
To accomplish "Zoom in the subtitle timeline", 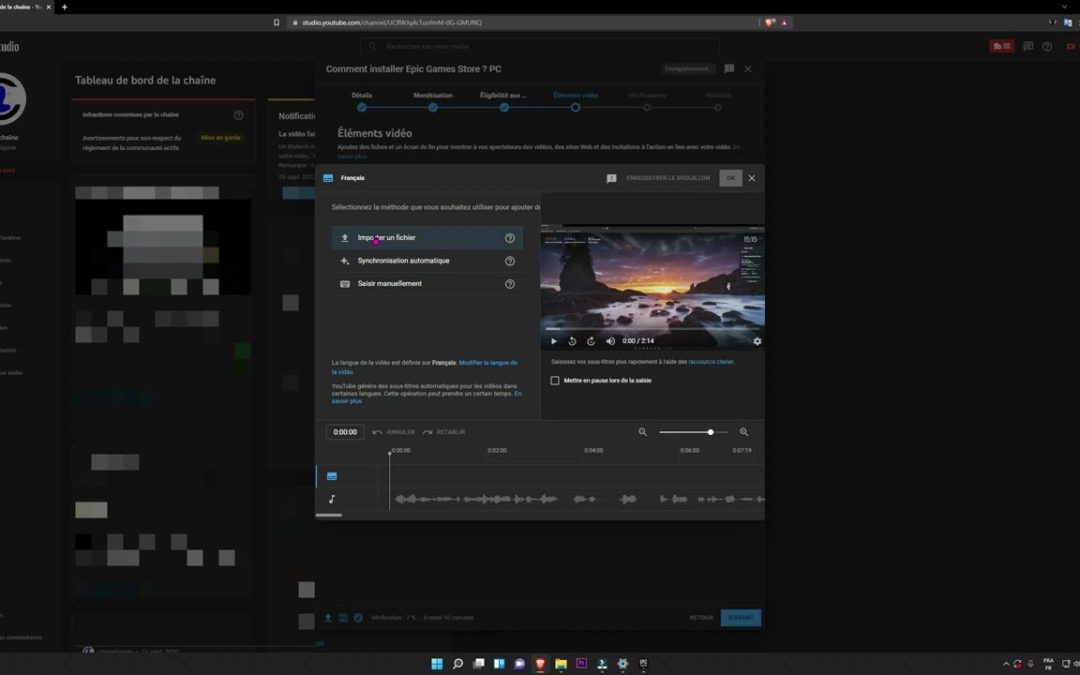I will (744, 432).
